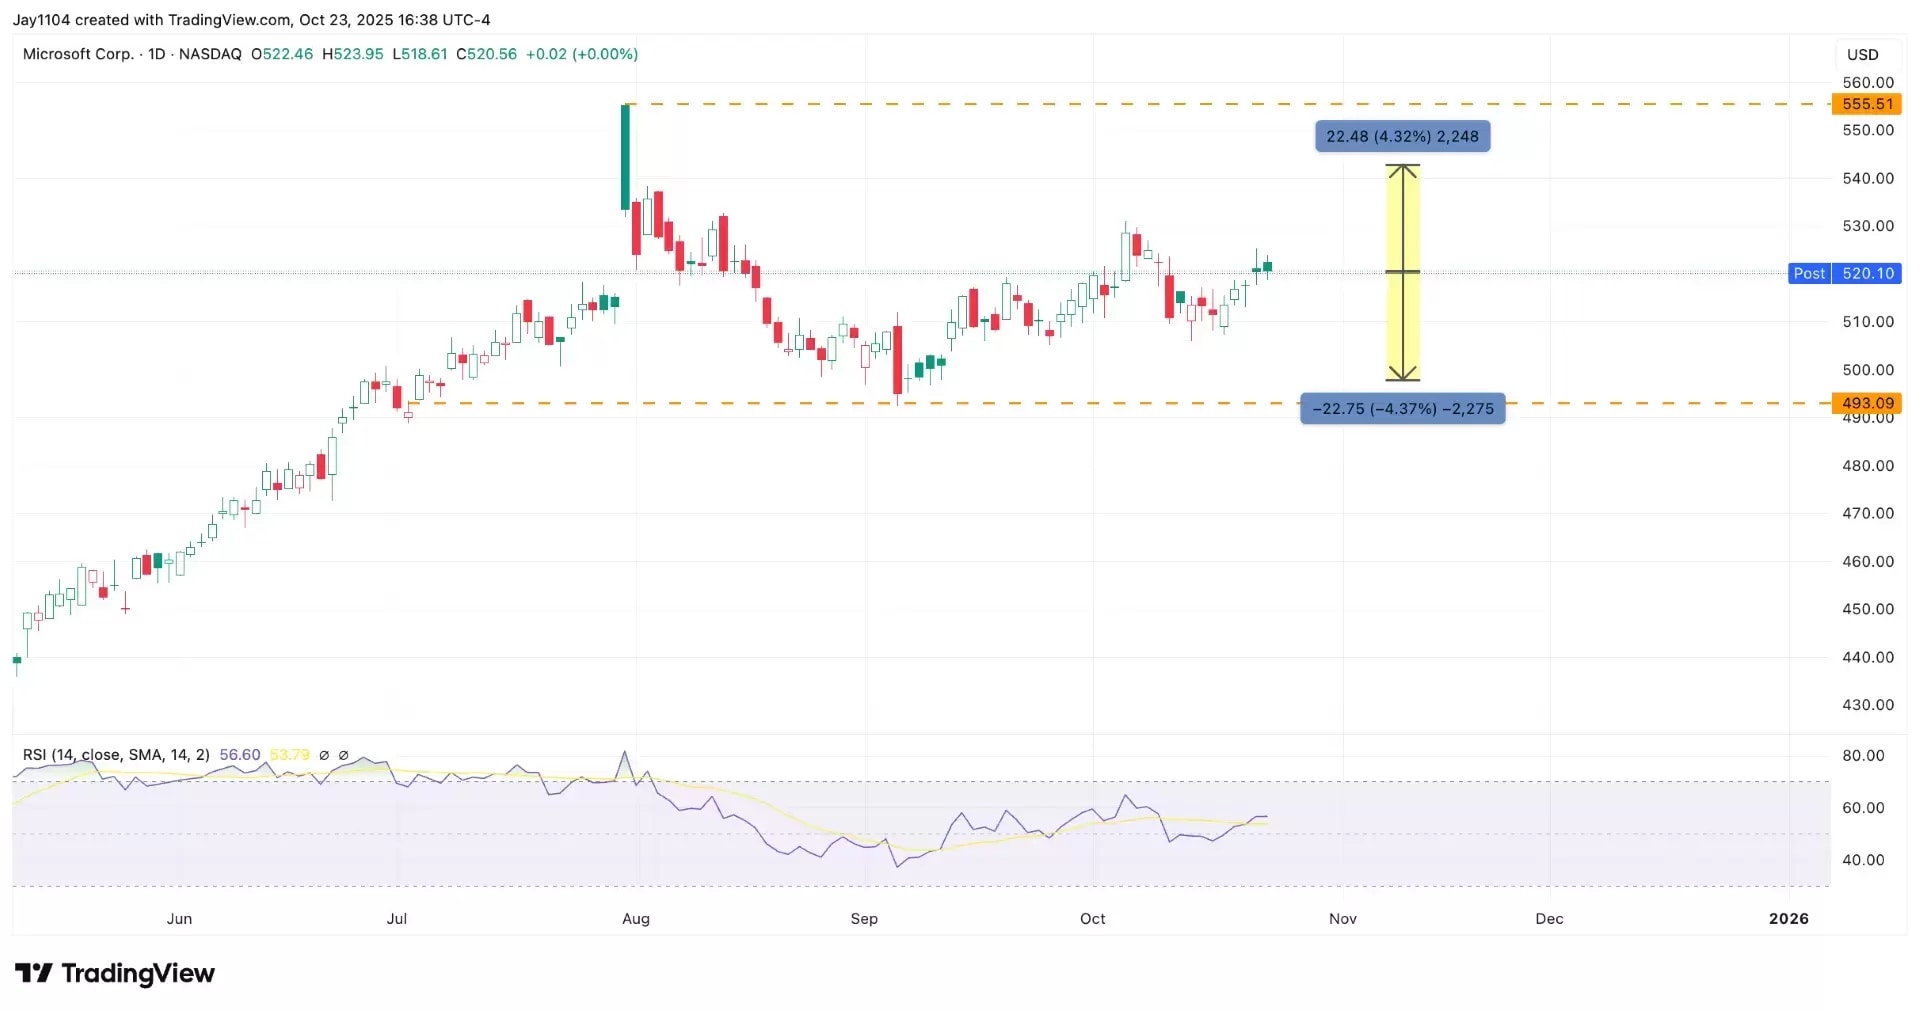Click the TradingView wordmark link
The width and height of the screenshot is (1920, 1011).
(138, 973)
